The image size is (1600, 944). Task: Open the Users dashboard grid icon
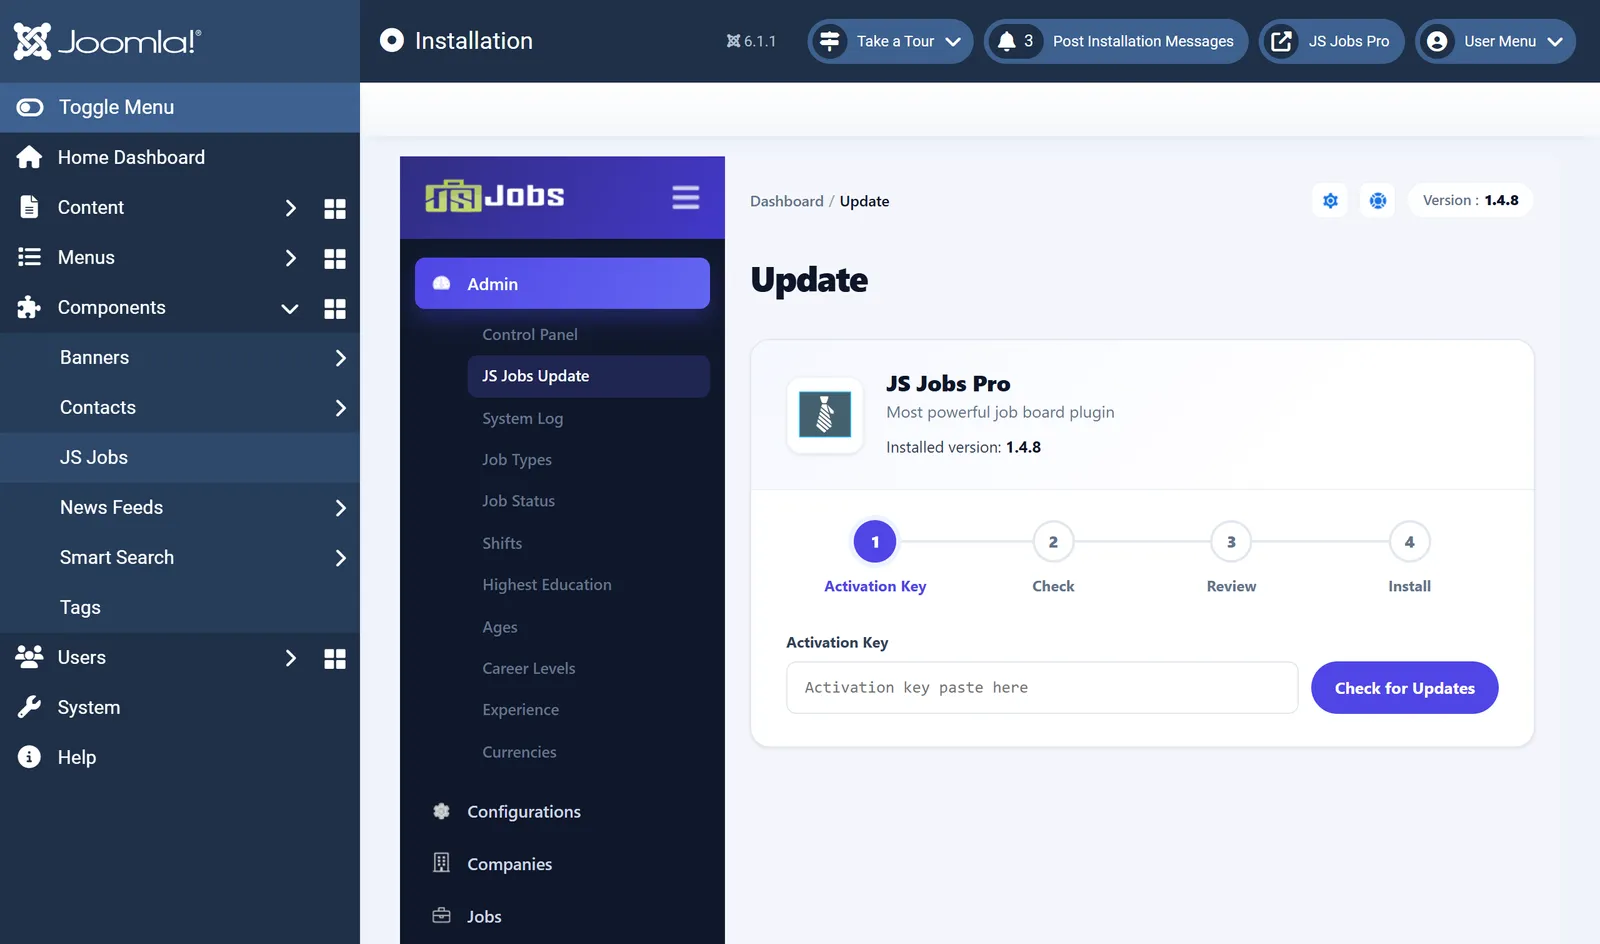pos(335,658)
